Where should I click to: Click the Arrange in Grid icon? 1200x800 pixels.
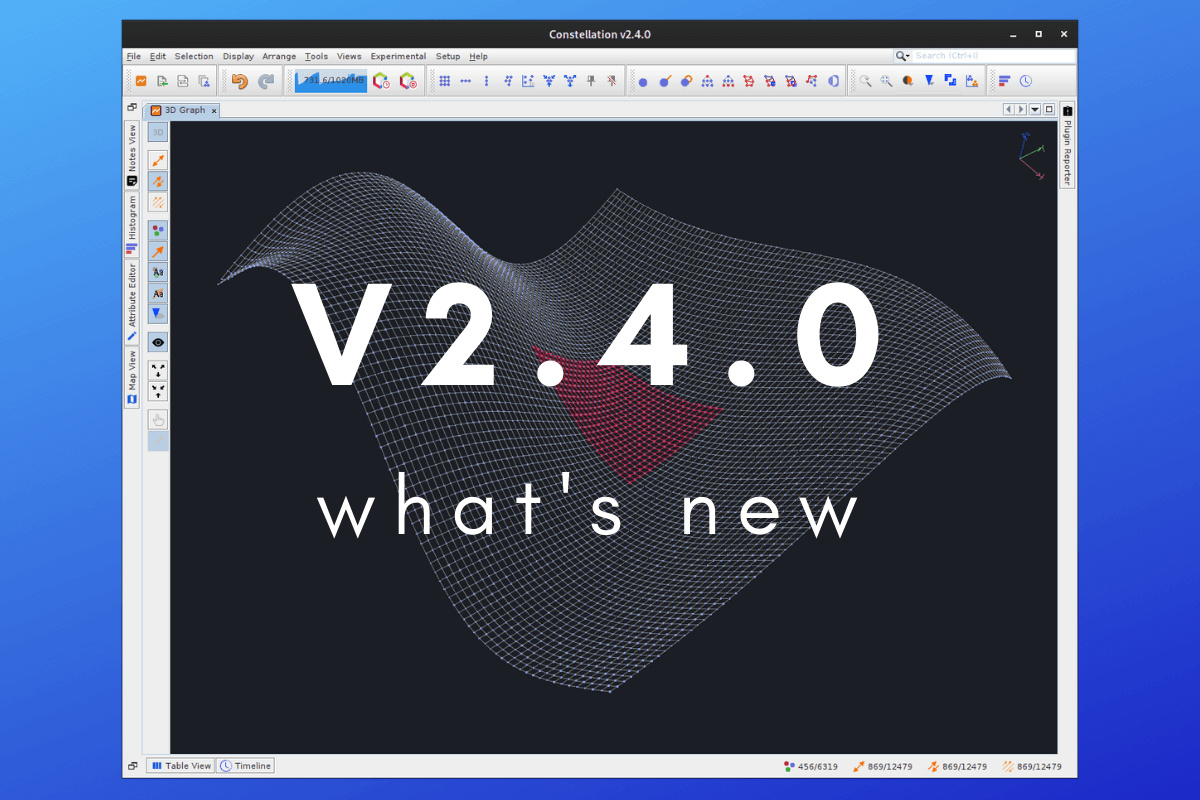pos(445,82)
